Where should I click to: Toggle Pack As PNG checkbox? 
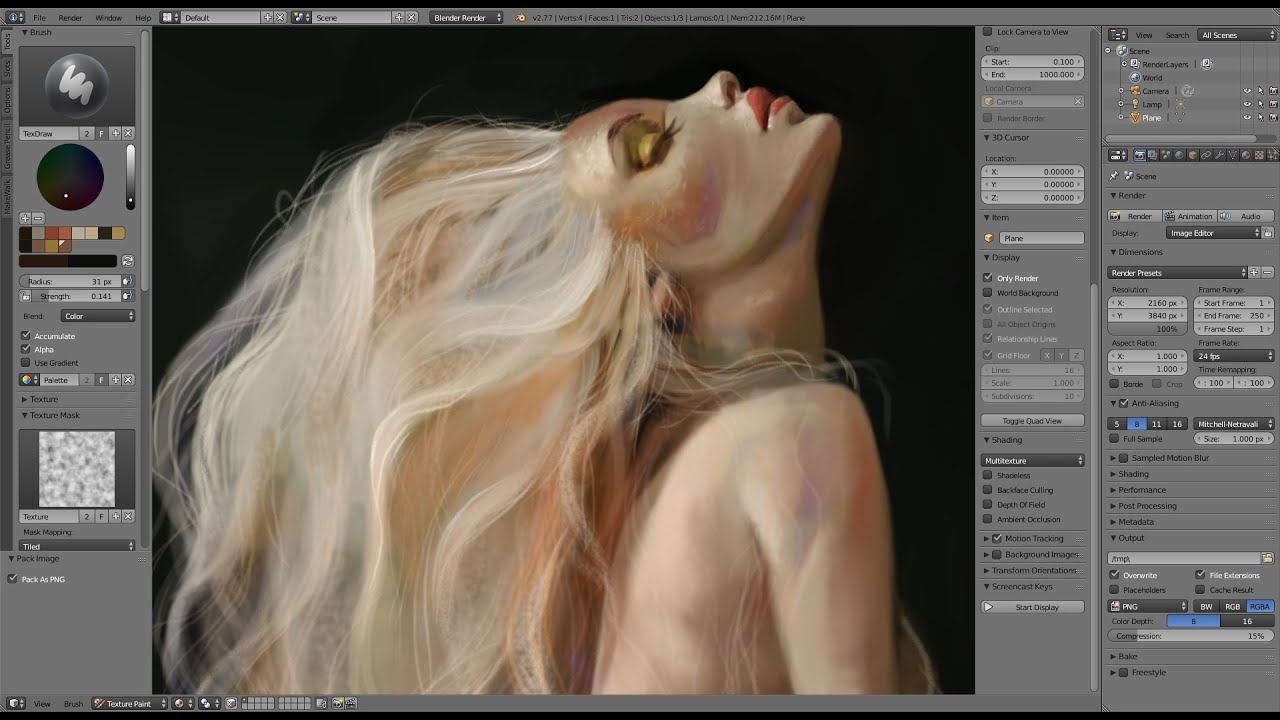13,579
